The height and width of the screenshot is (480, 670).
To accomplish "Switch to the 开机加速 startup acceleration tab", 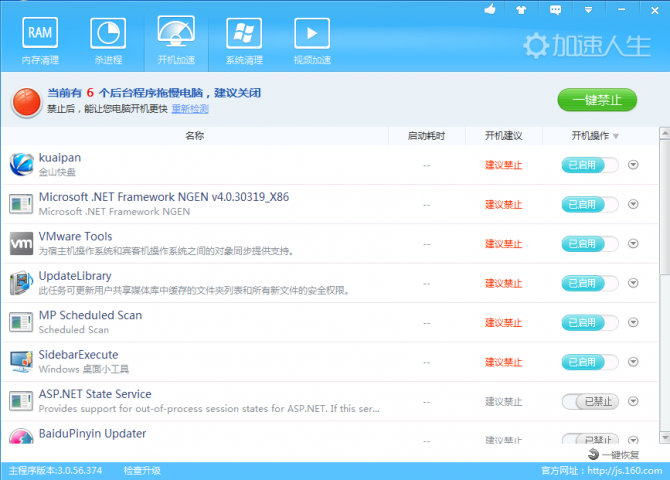I will [x=176, y=39].
